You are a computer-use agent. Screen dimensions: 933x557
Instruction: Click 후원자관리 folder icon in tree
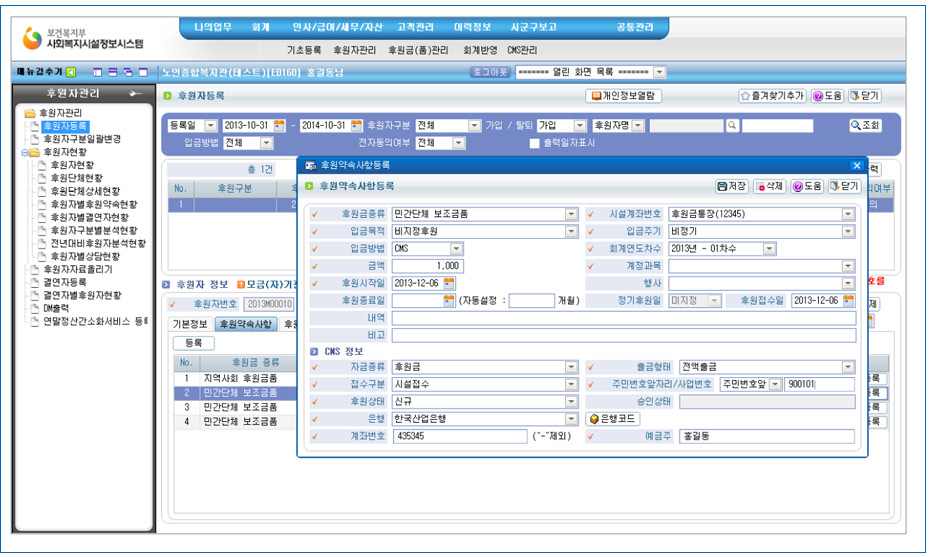click(x=30, y=113)
